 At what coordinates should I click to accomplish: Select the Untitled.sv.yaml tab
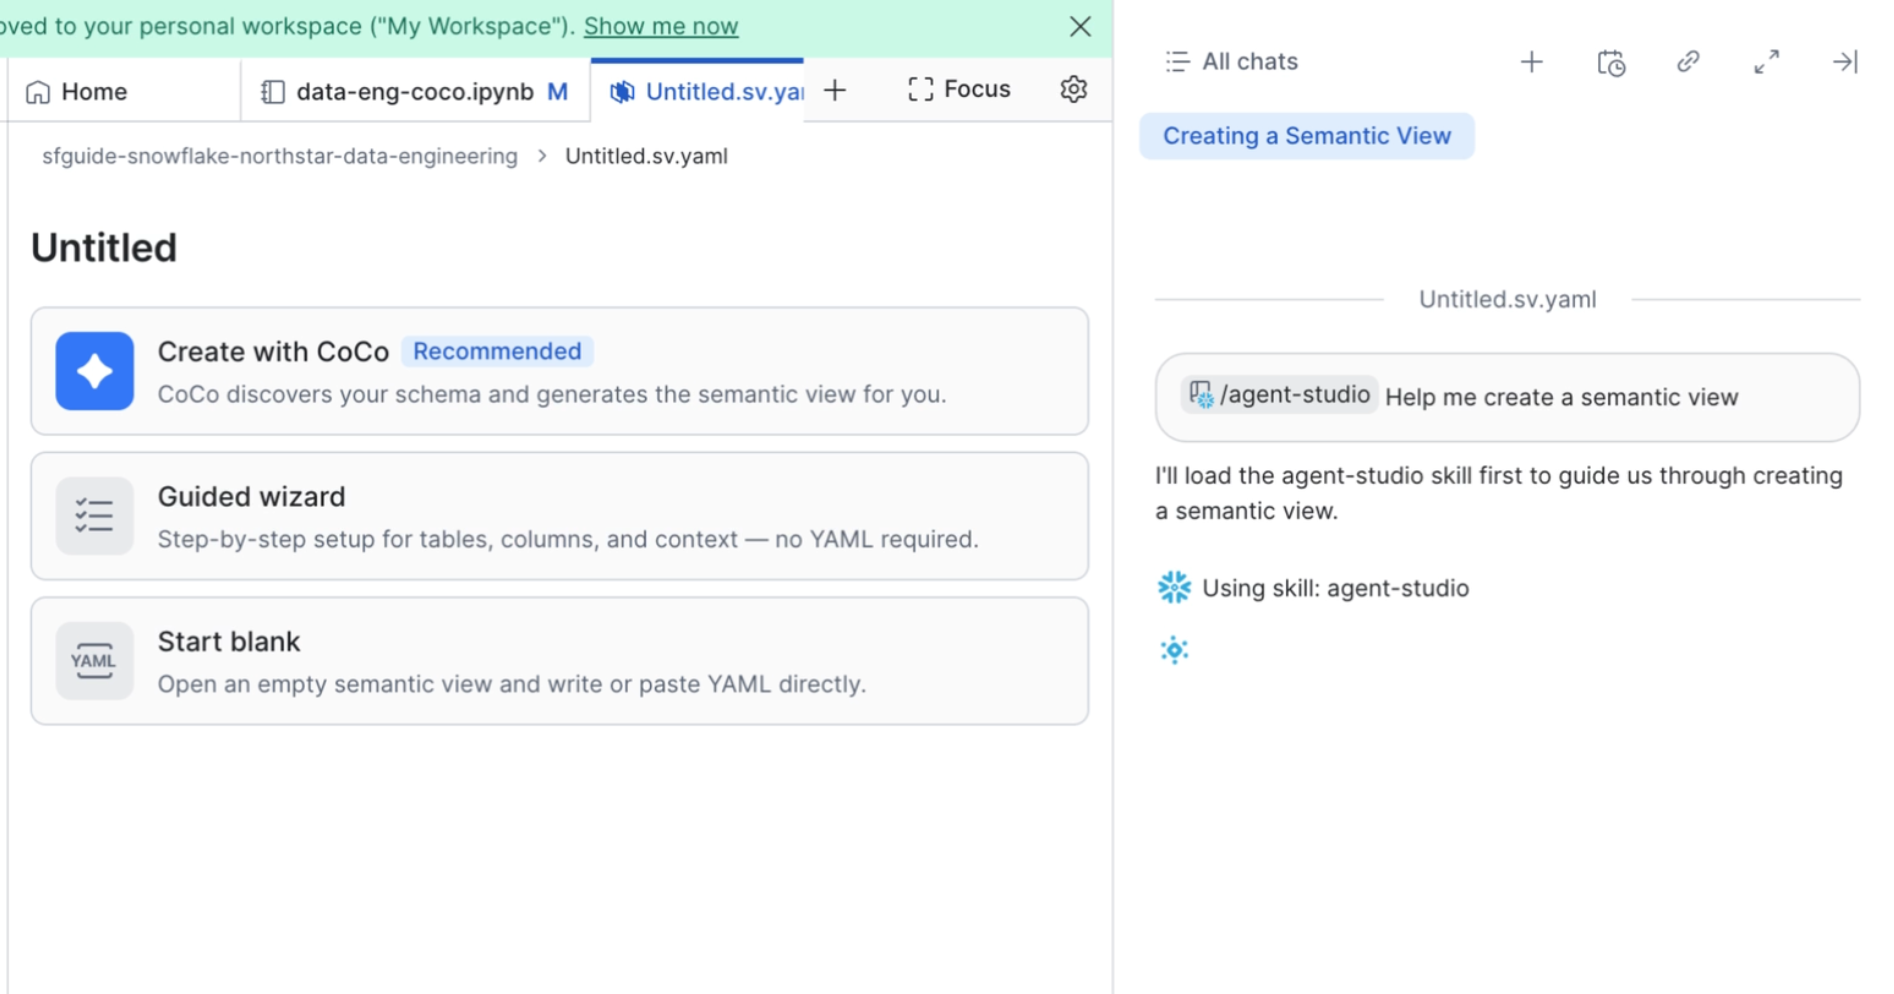(697, 91)
